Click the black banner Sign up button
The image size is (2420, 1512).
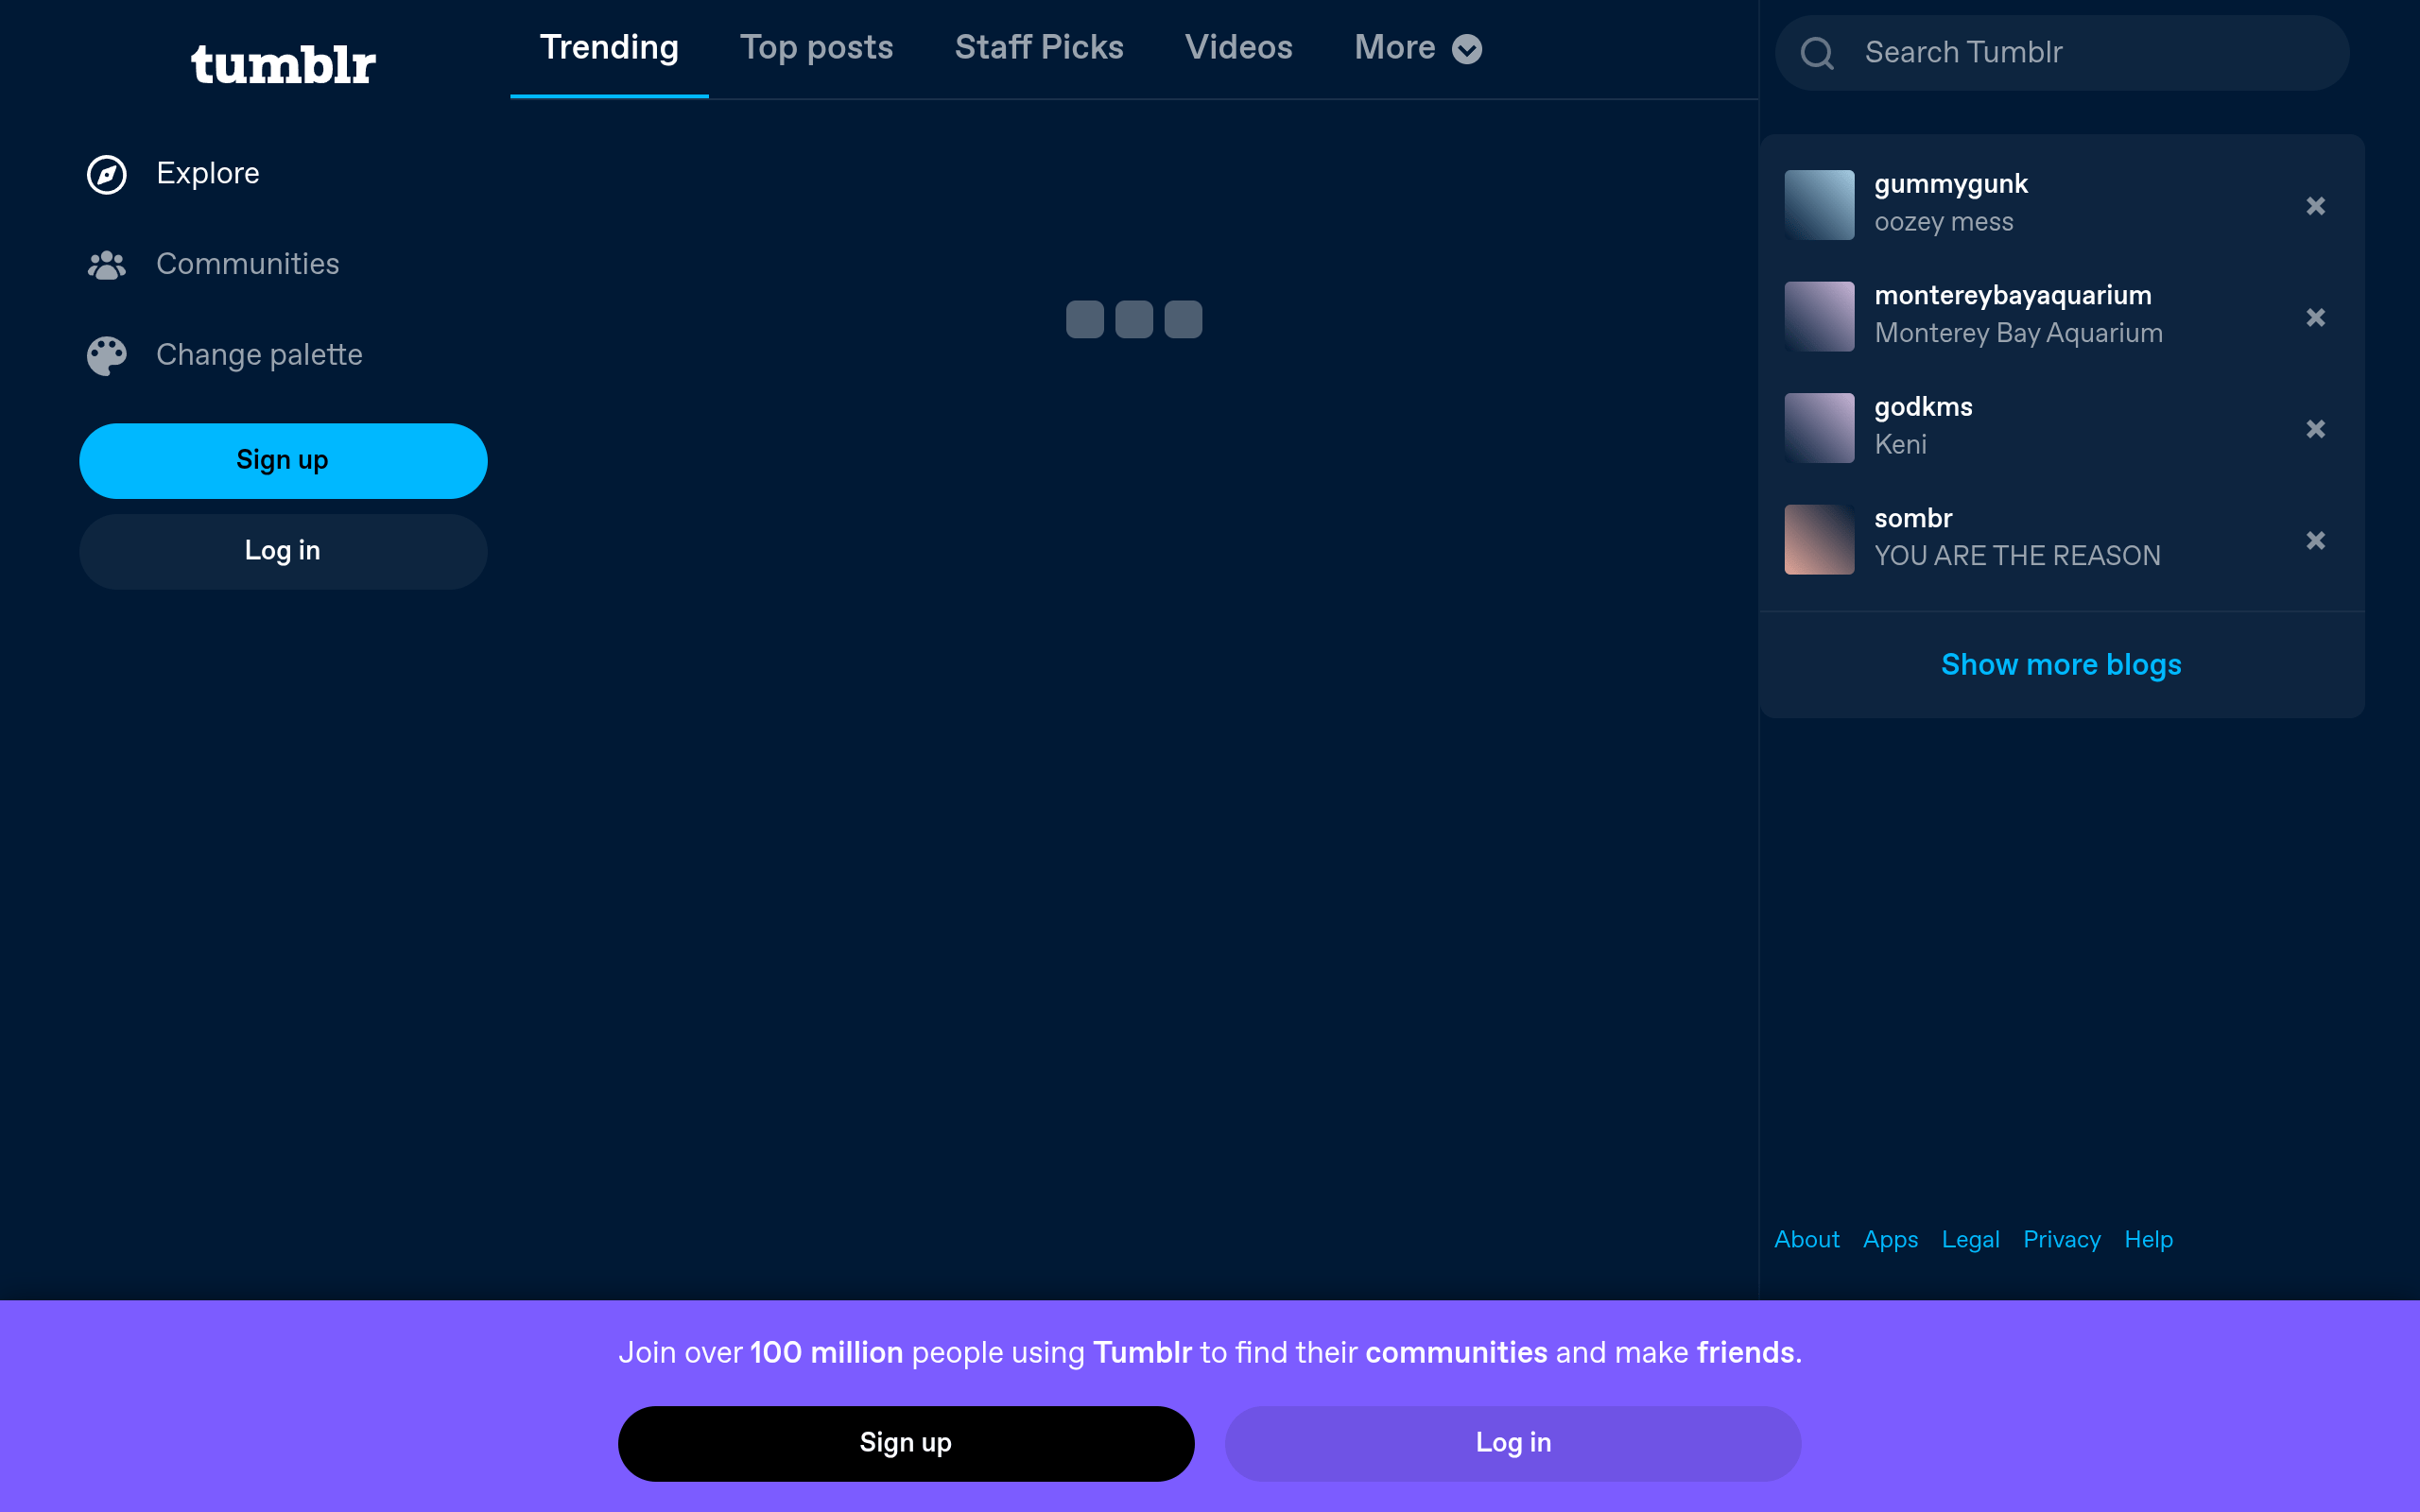[x=906, y=1443]
